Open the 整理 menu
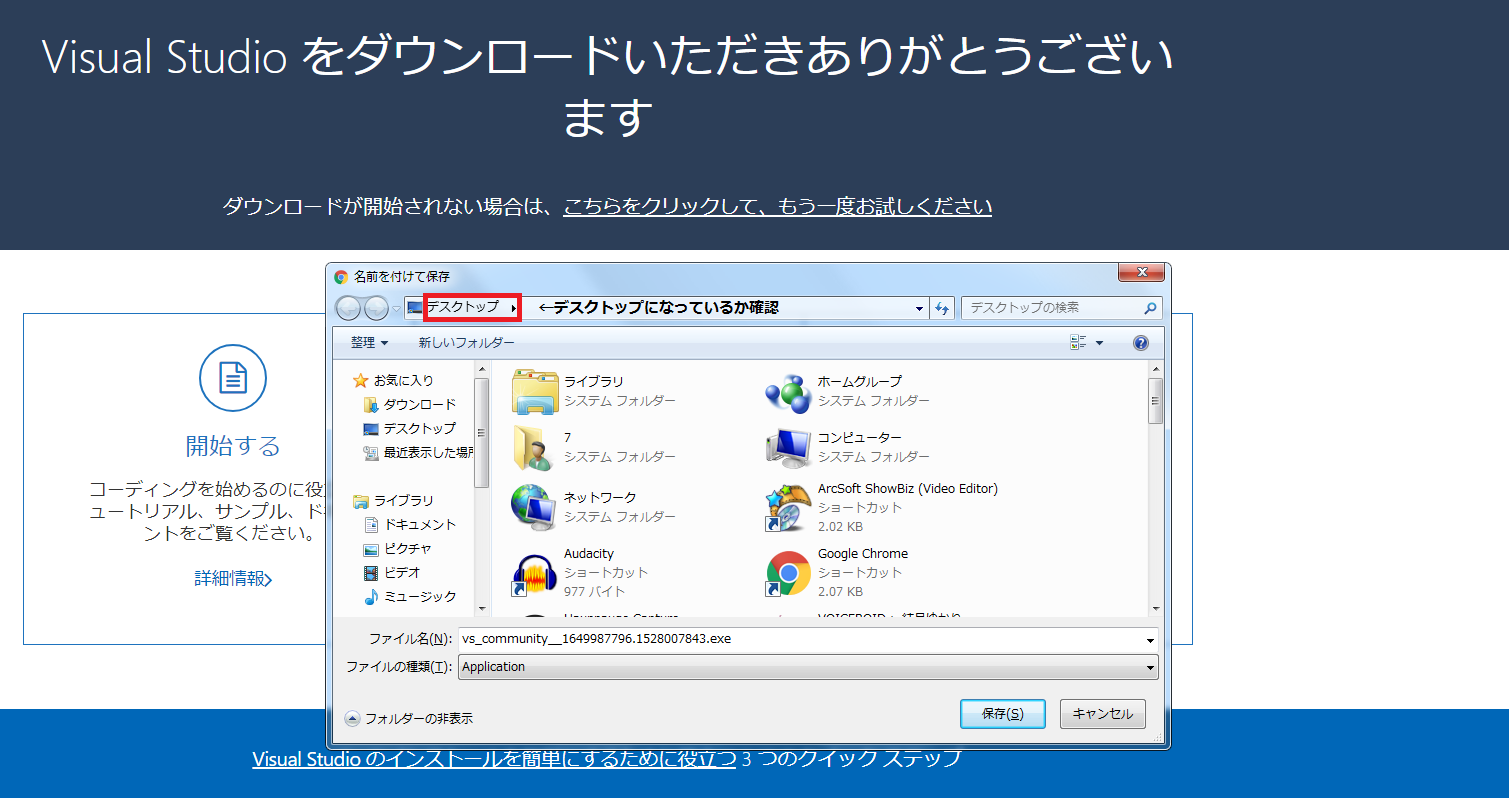Image resolution: width=1509 pixels, height=798 pixels. (369, 343)
